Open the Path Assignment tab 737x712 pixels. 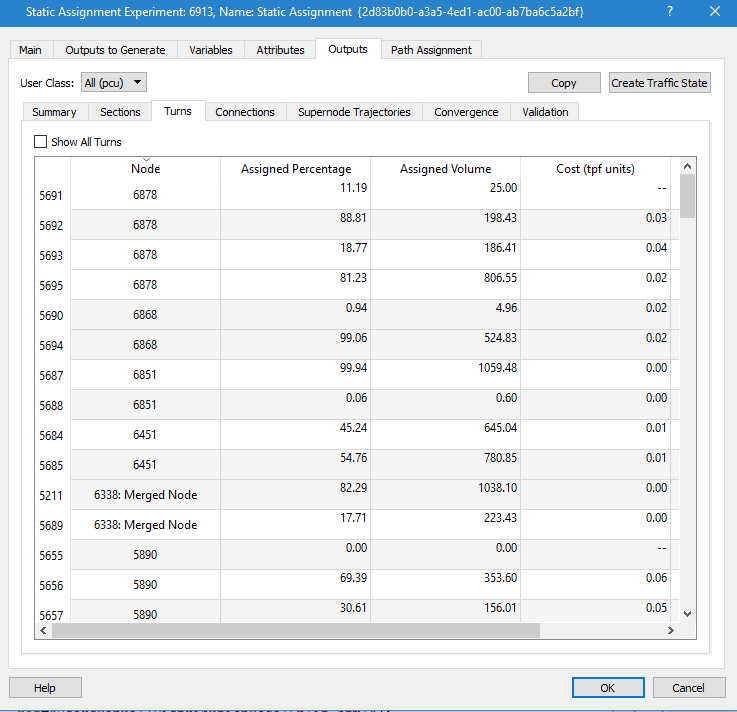431,50
